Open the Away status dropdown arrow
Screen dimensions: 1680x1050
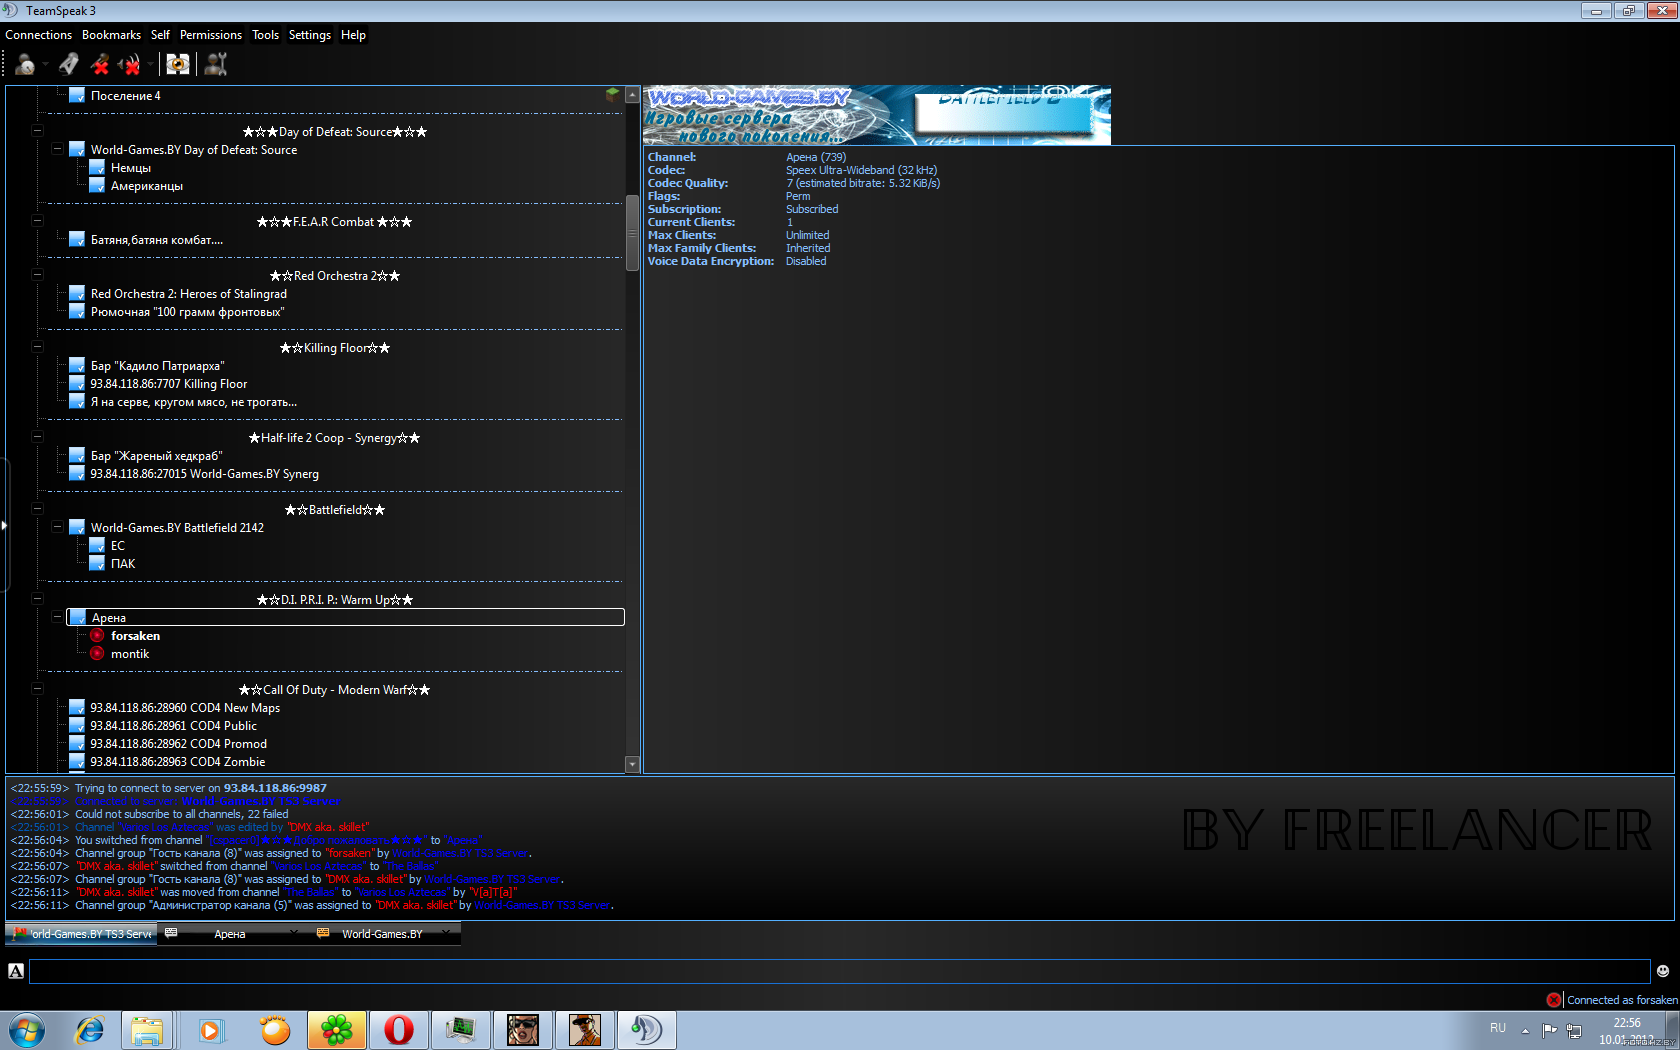click(45, 65)
